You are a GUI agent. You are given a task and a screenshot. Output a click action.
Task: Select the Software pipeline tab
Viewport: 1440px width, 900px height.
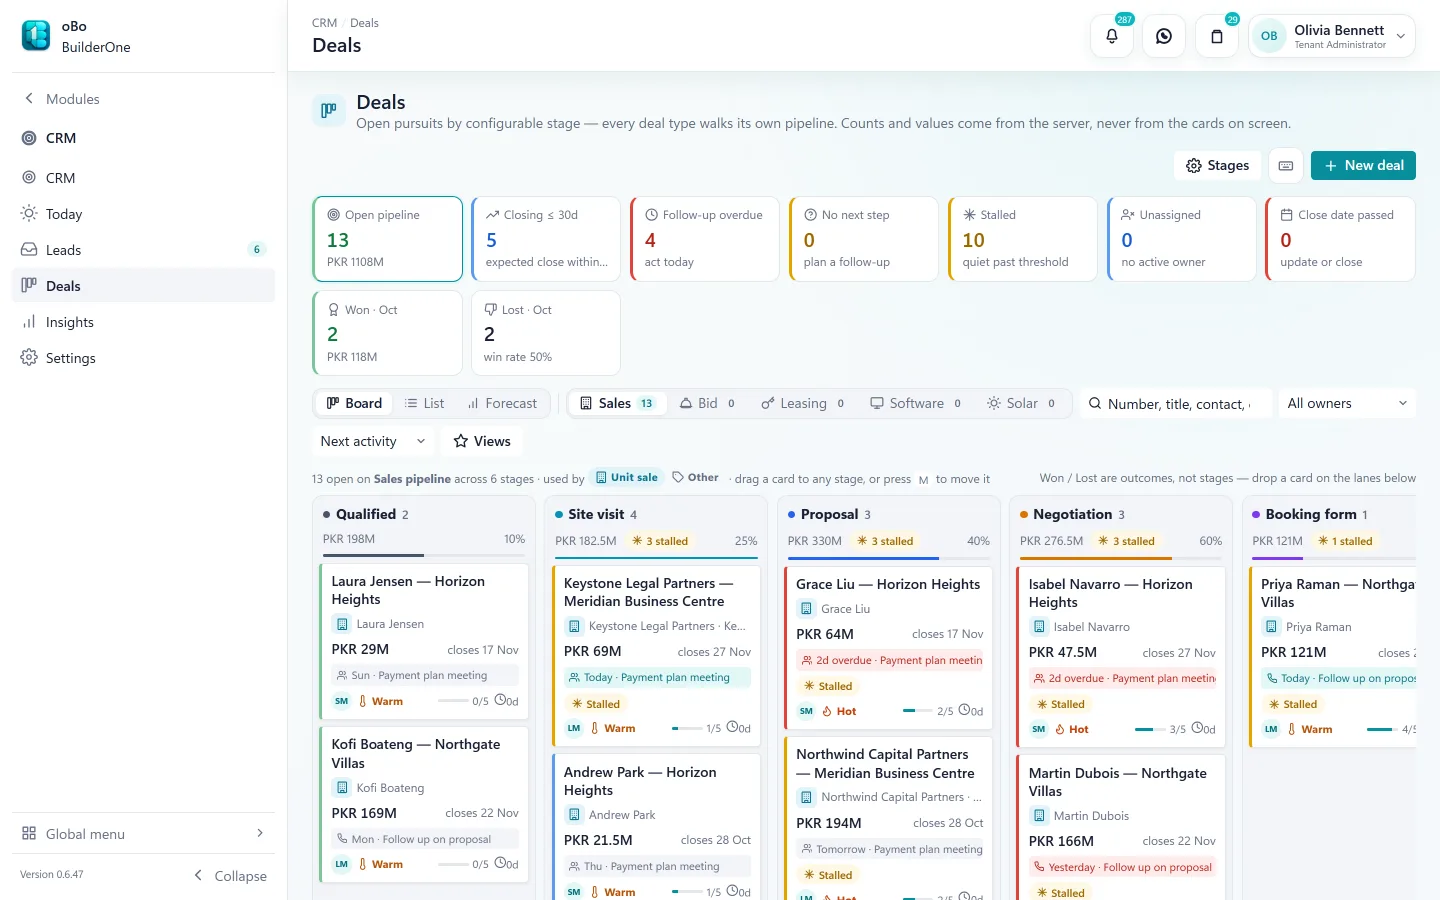[915, 403]
